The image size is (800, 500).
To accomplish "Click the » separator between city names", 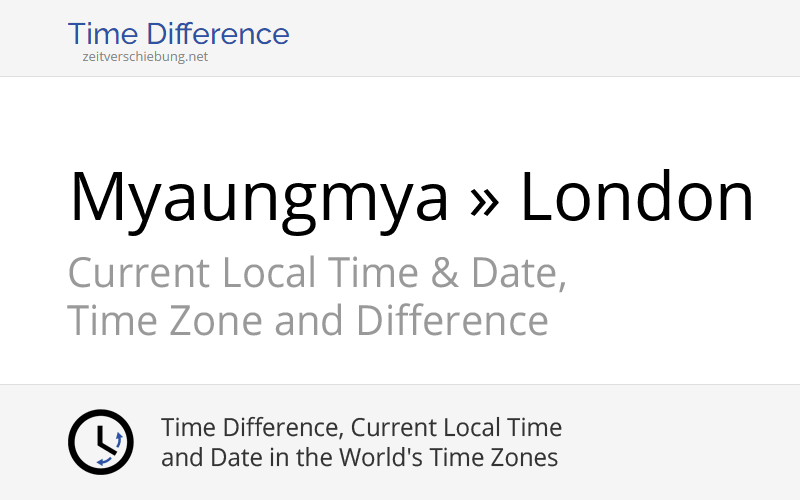I will click(x=484, y=197).
